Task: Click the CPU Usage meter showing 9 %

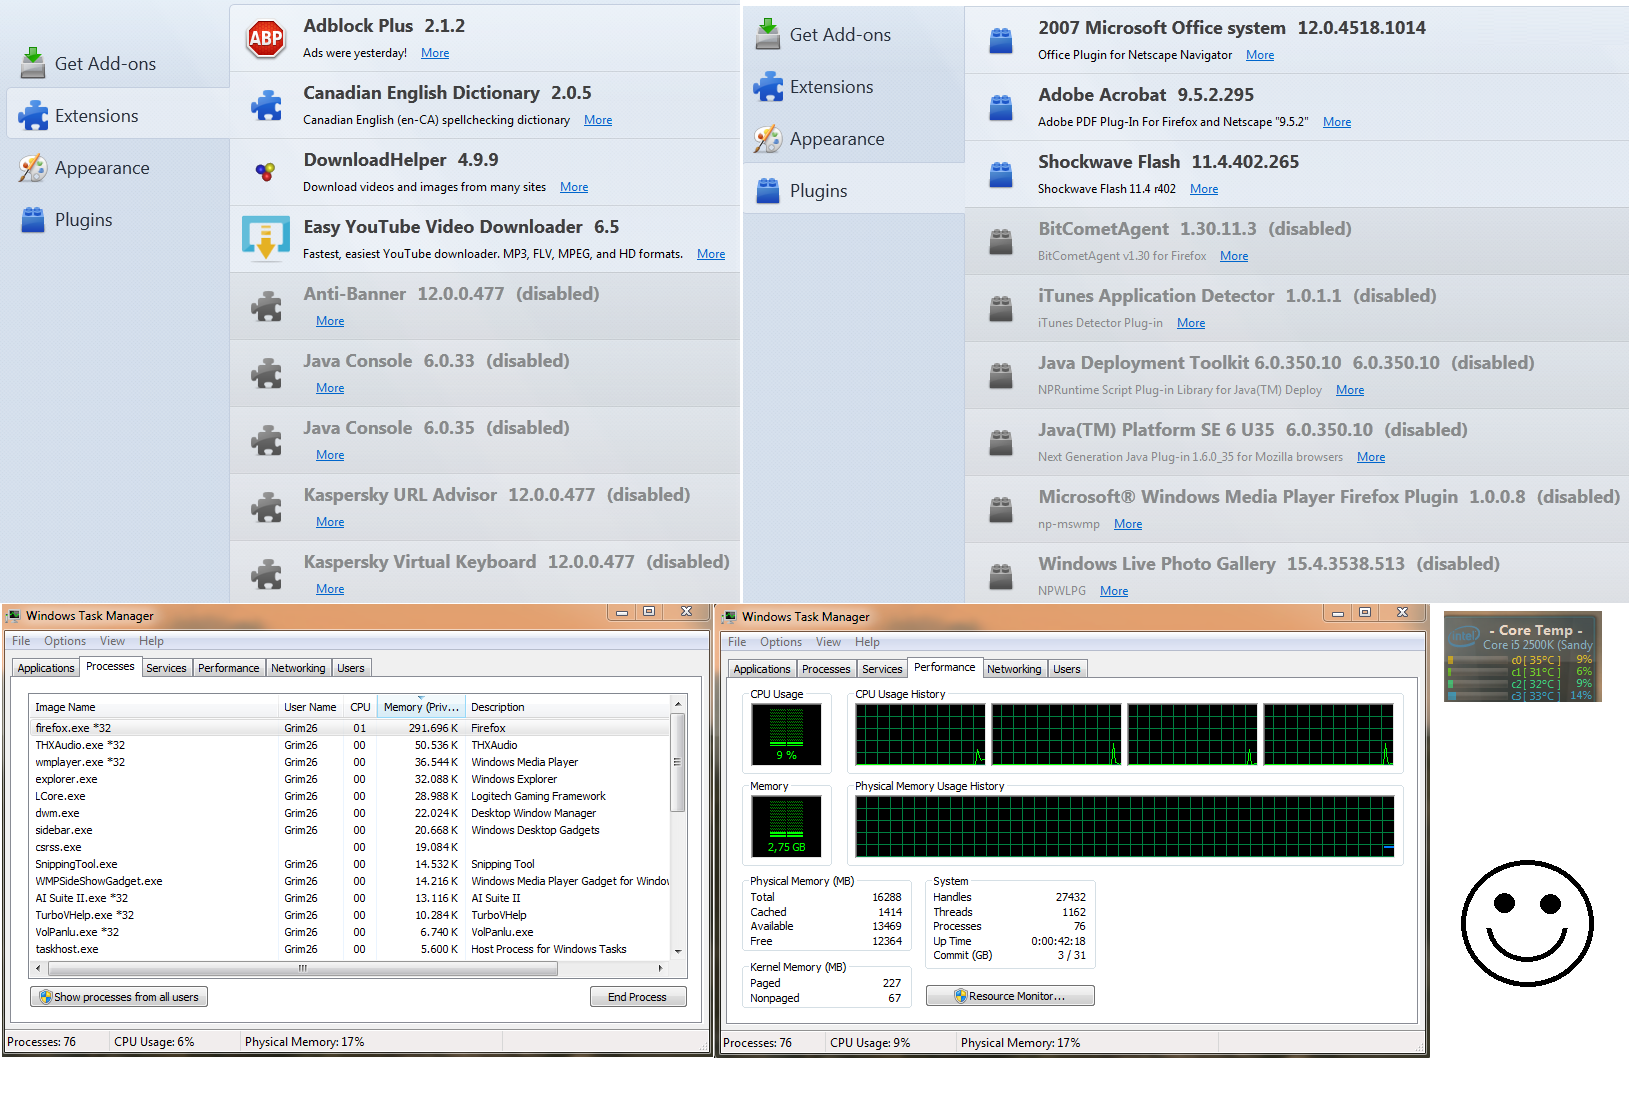Action: (x=786, y=734)
